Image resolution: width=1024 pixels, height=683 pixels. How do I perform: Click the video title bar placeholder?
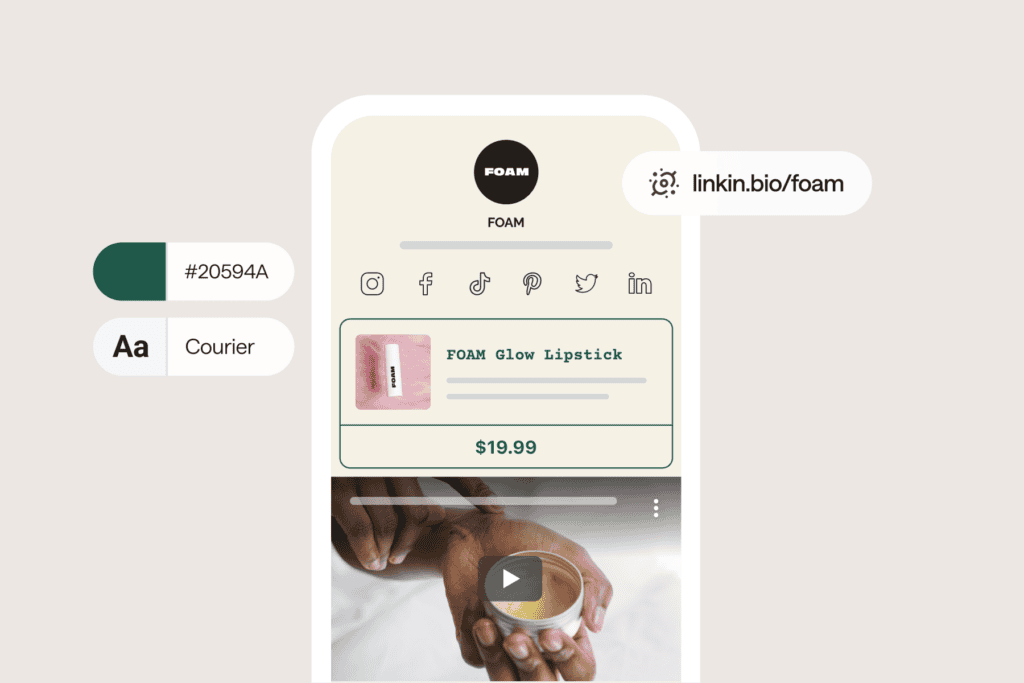tap(483, 501)
